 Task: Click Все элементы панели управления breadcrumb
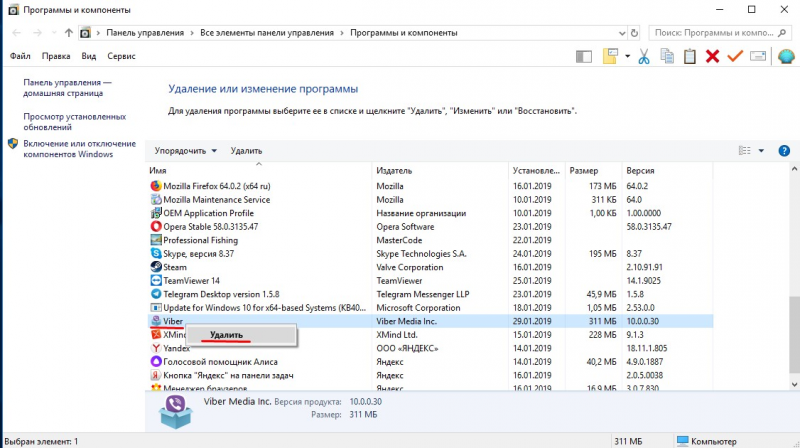(267, 33)
